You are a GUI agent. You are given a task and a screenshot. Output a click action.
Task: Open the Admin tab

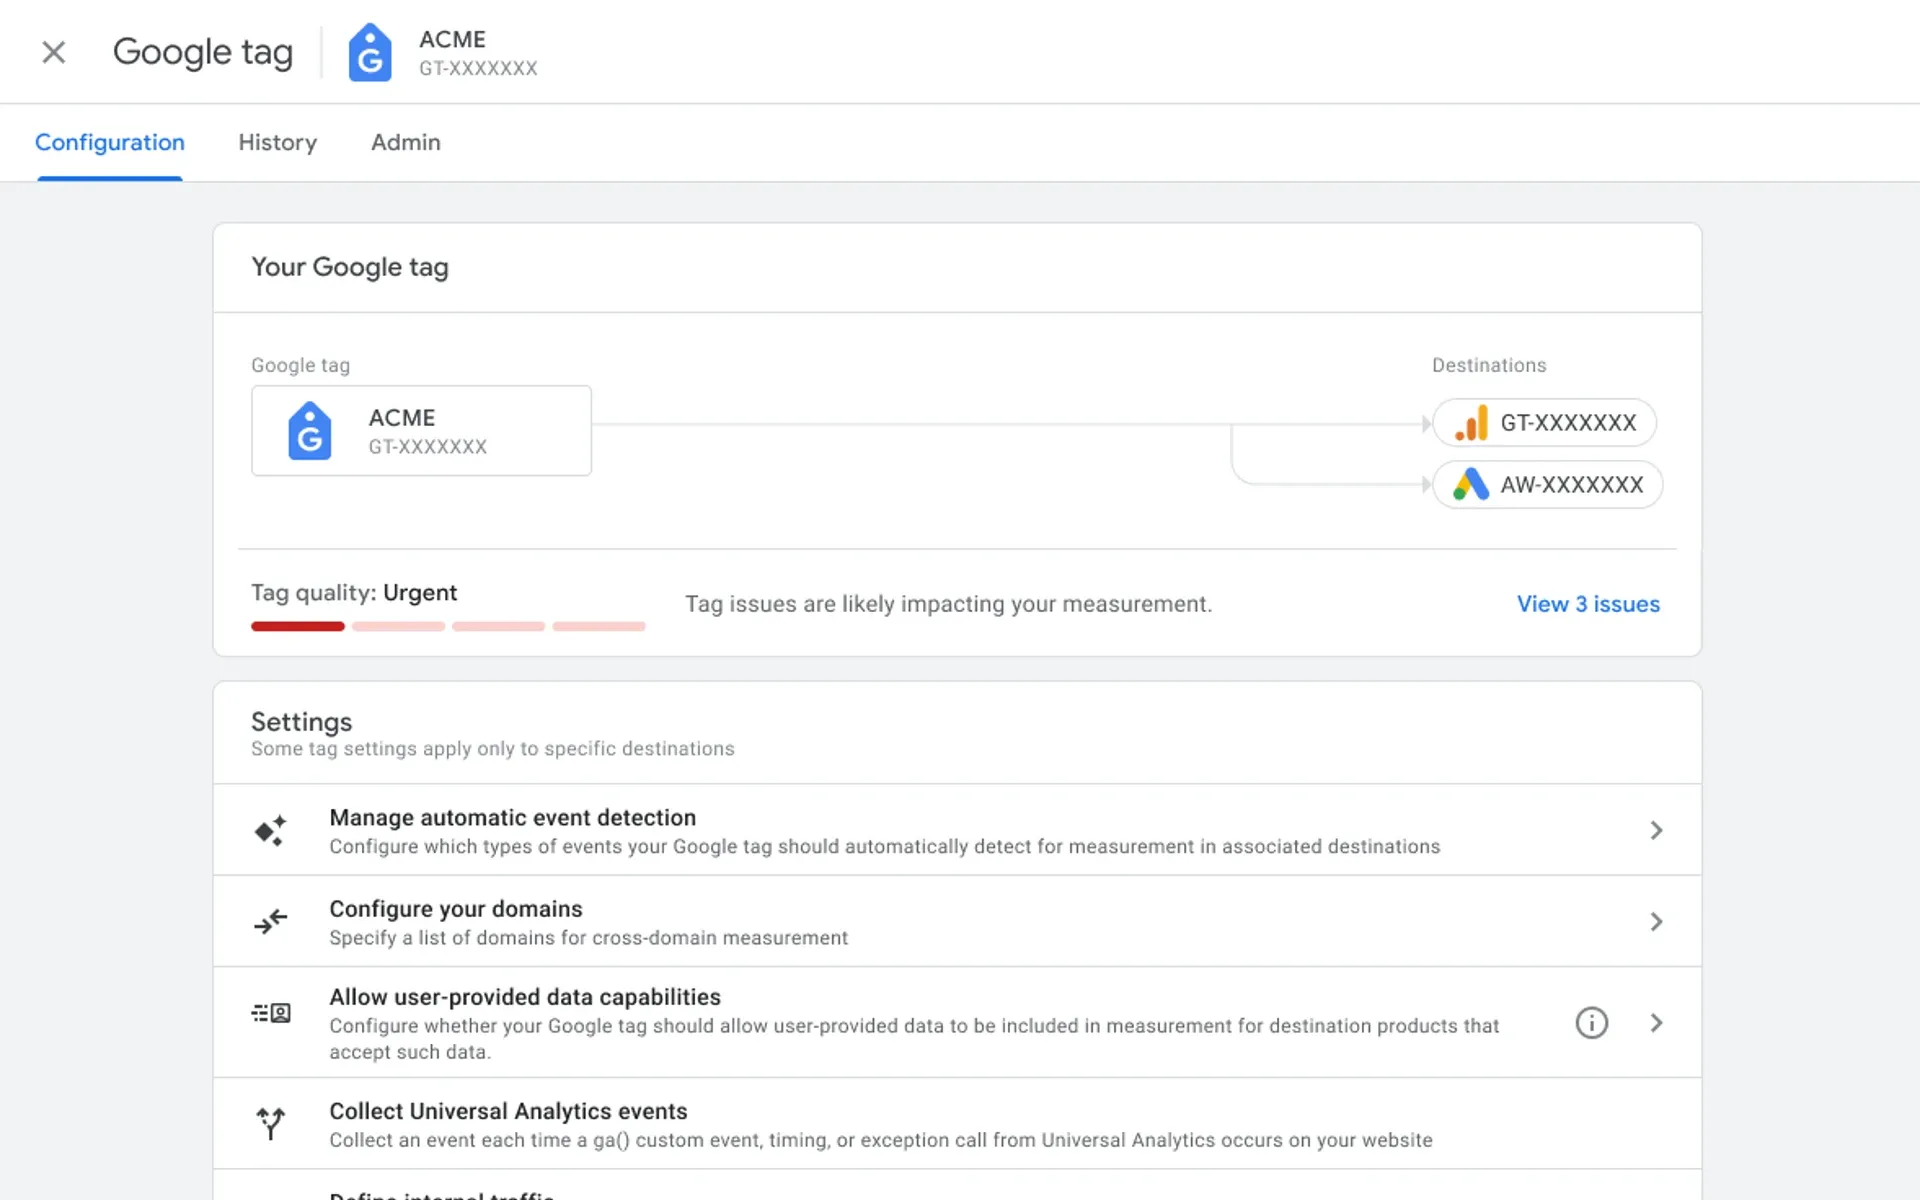[405, 142]
